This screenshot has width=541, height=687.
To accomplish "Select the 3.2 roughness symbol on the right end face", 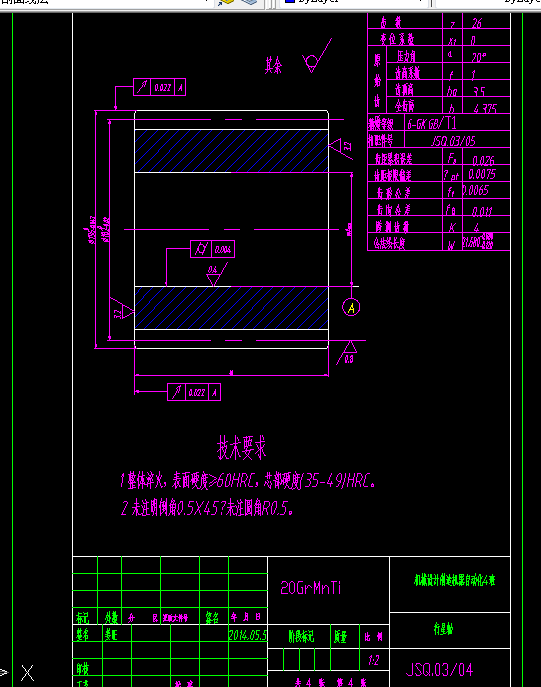I will [342, 148].
